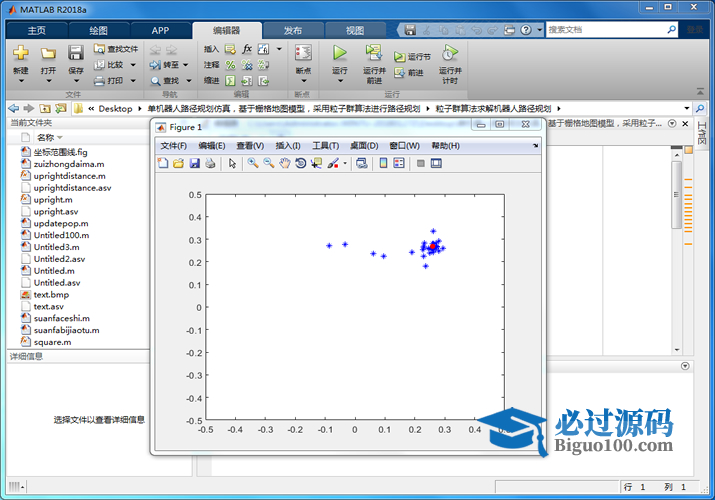Click the Compare (比较) button
This screenshot has height=500, width=715.
pos(109,65)
